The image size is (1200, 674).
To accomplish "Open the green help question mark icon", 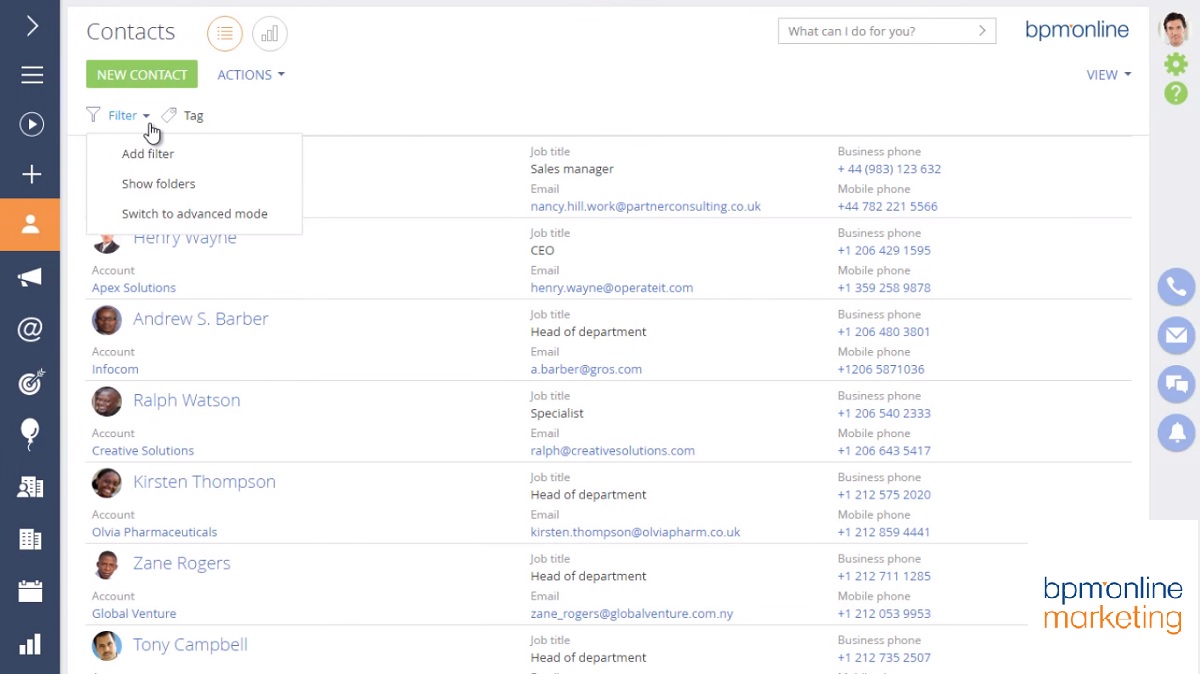I will pyautogui.click(x=1176, y=93).
